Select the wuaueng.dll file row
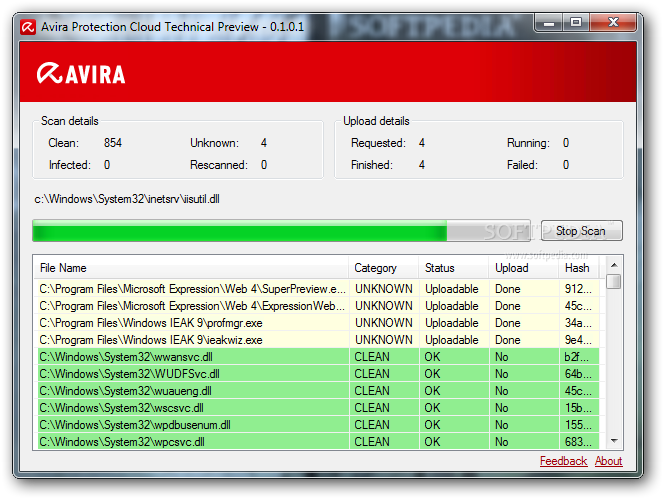 pyautogui.click(x=318, y=391)
